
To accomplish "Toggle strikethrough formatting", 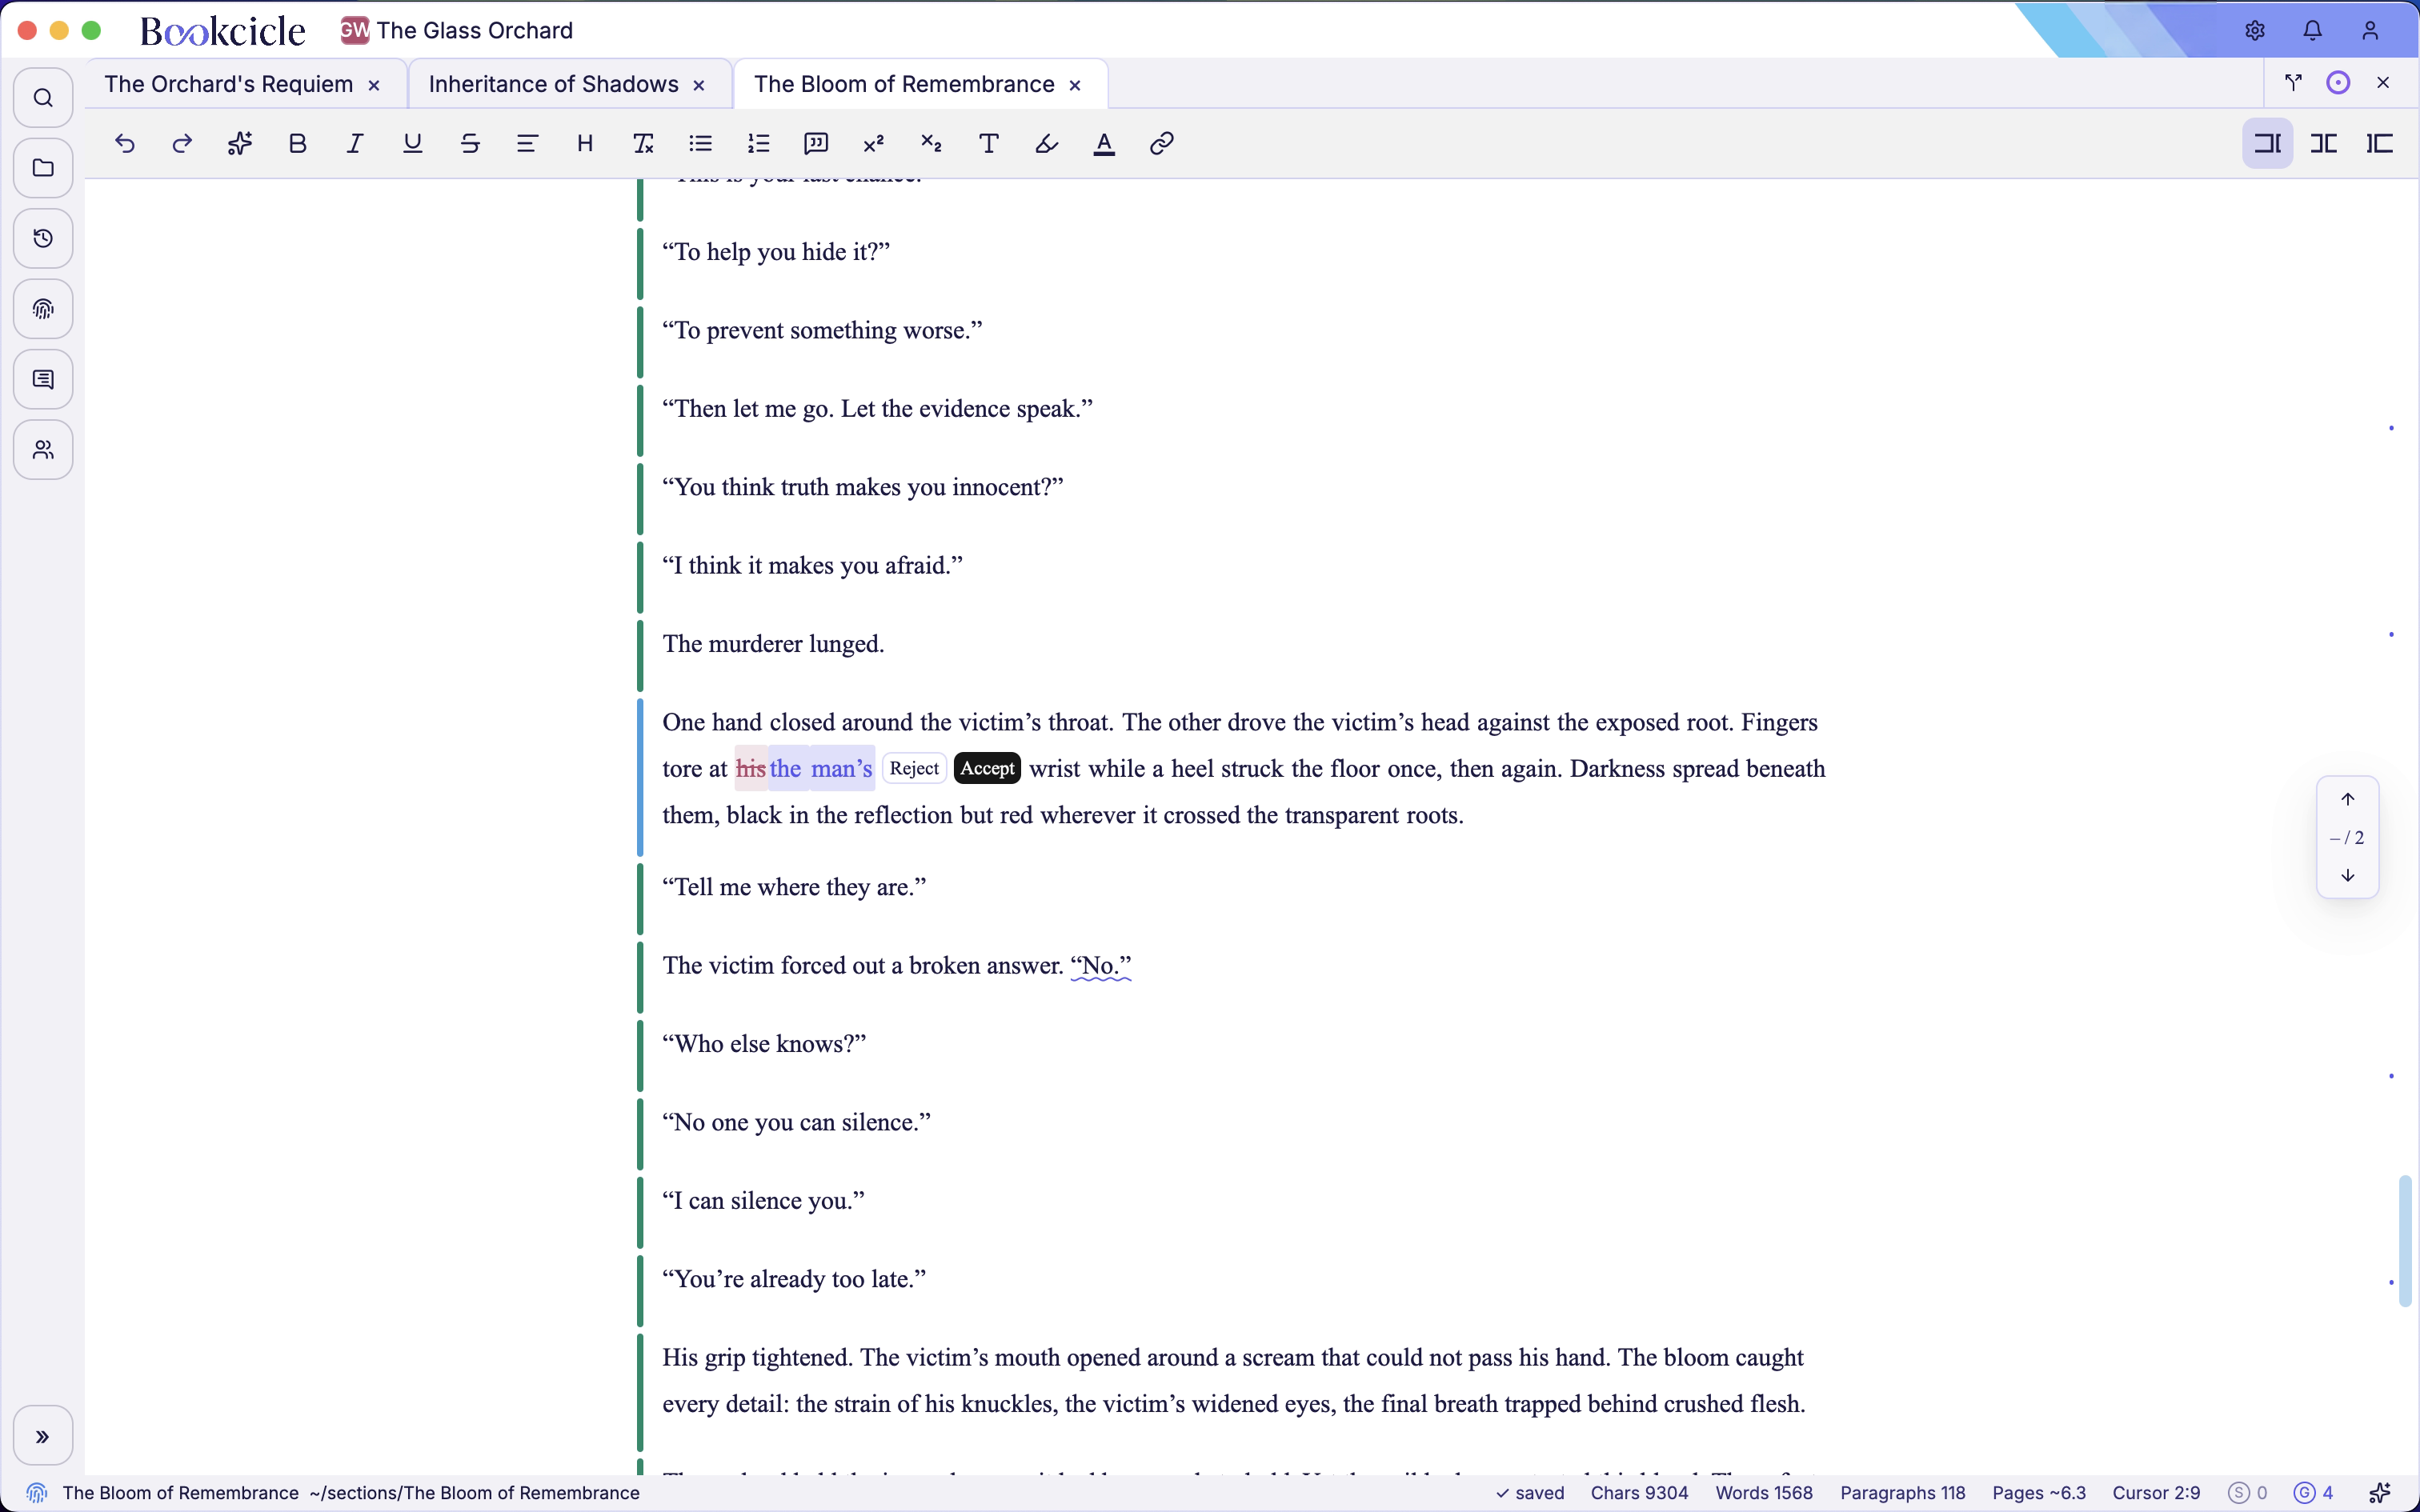I will (470, 144).
